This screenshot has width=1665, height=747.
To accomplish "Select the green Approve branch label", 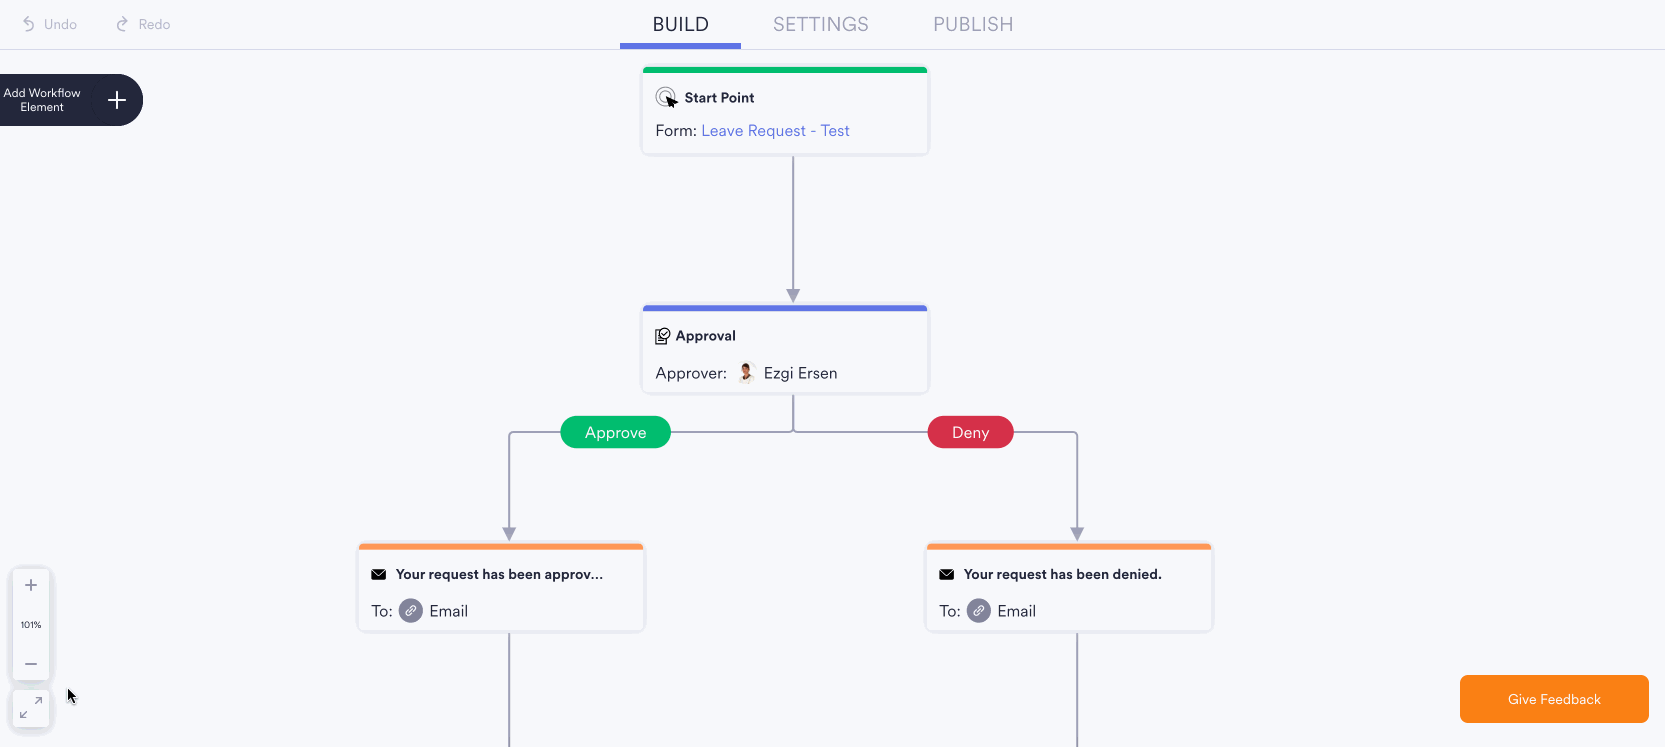I will pos(615,432).
